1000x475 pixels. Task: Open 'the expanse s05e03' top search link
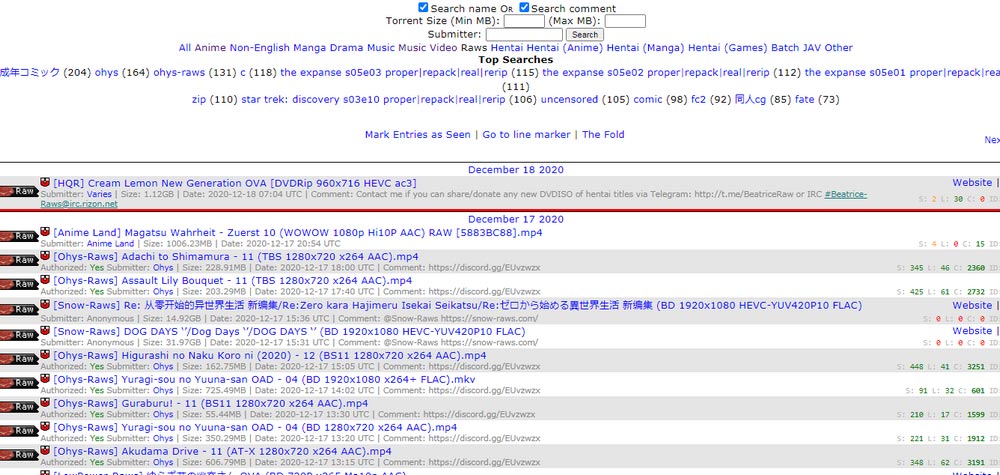pyautogui.click(x=394, y=73)
